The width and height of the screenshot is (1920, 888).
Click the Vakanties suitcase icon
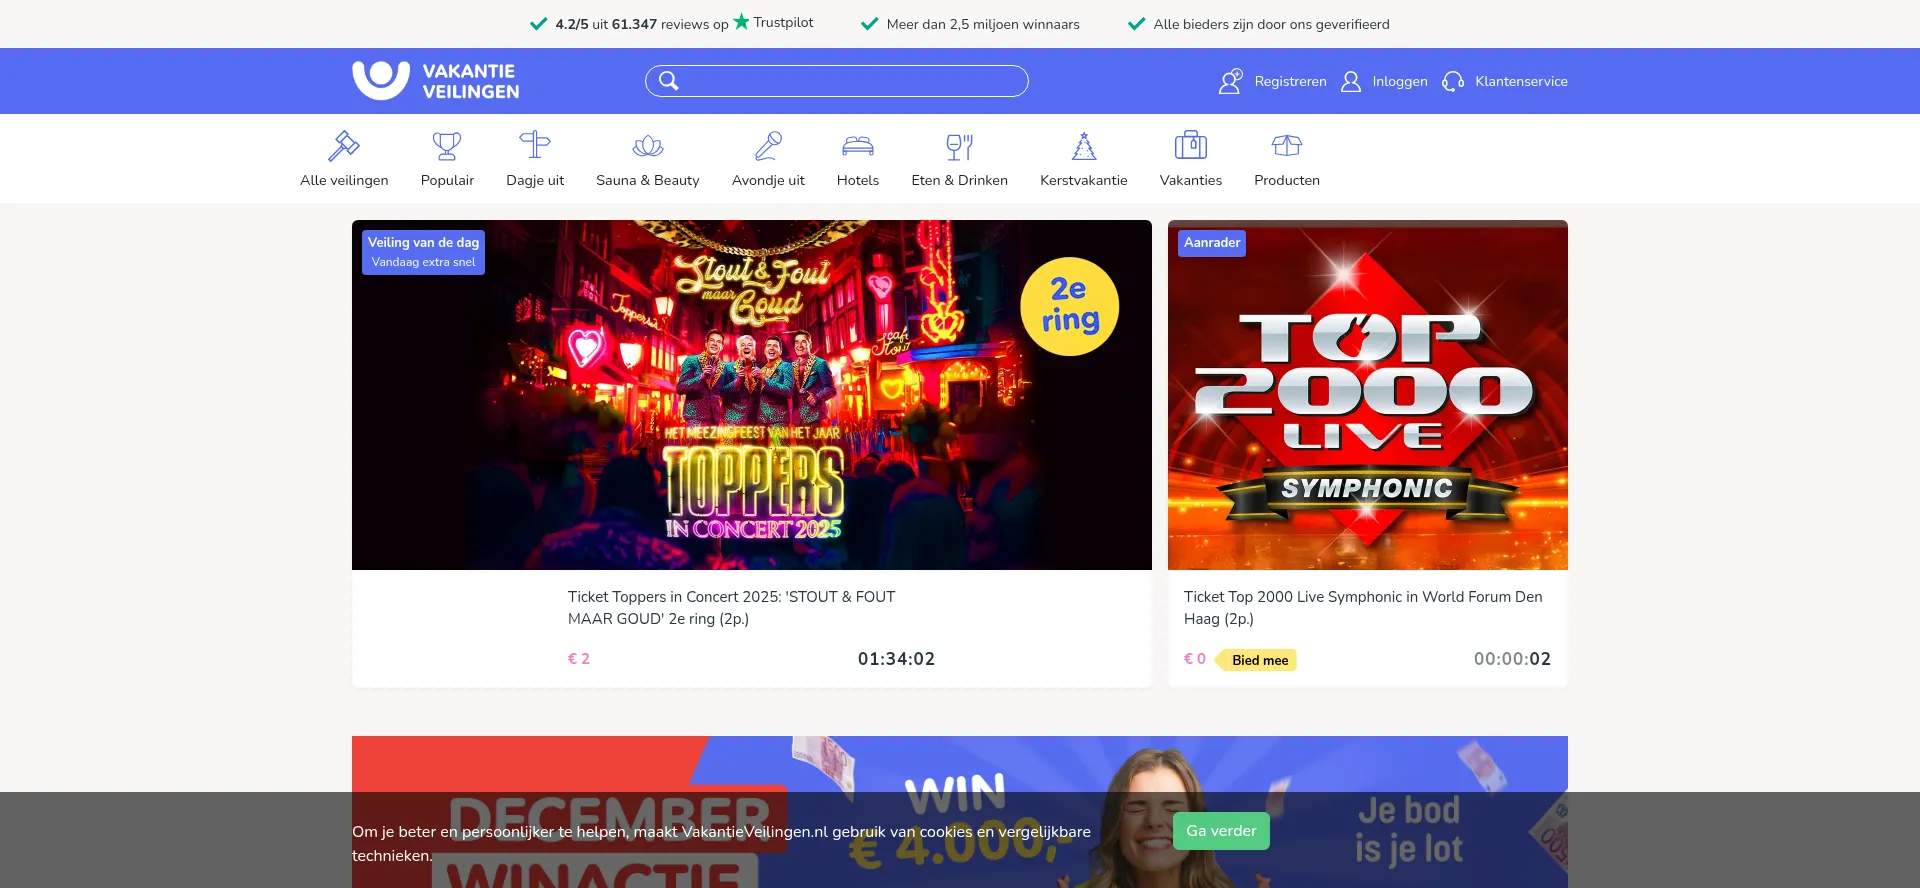click(1190, 146)
